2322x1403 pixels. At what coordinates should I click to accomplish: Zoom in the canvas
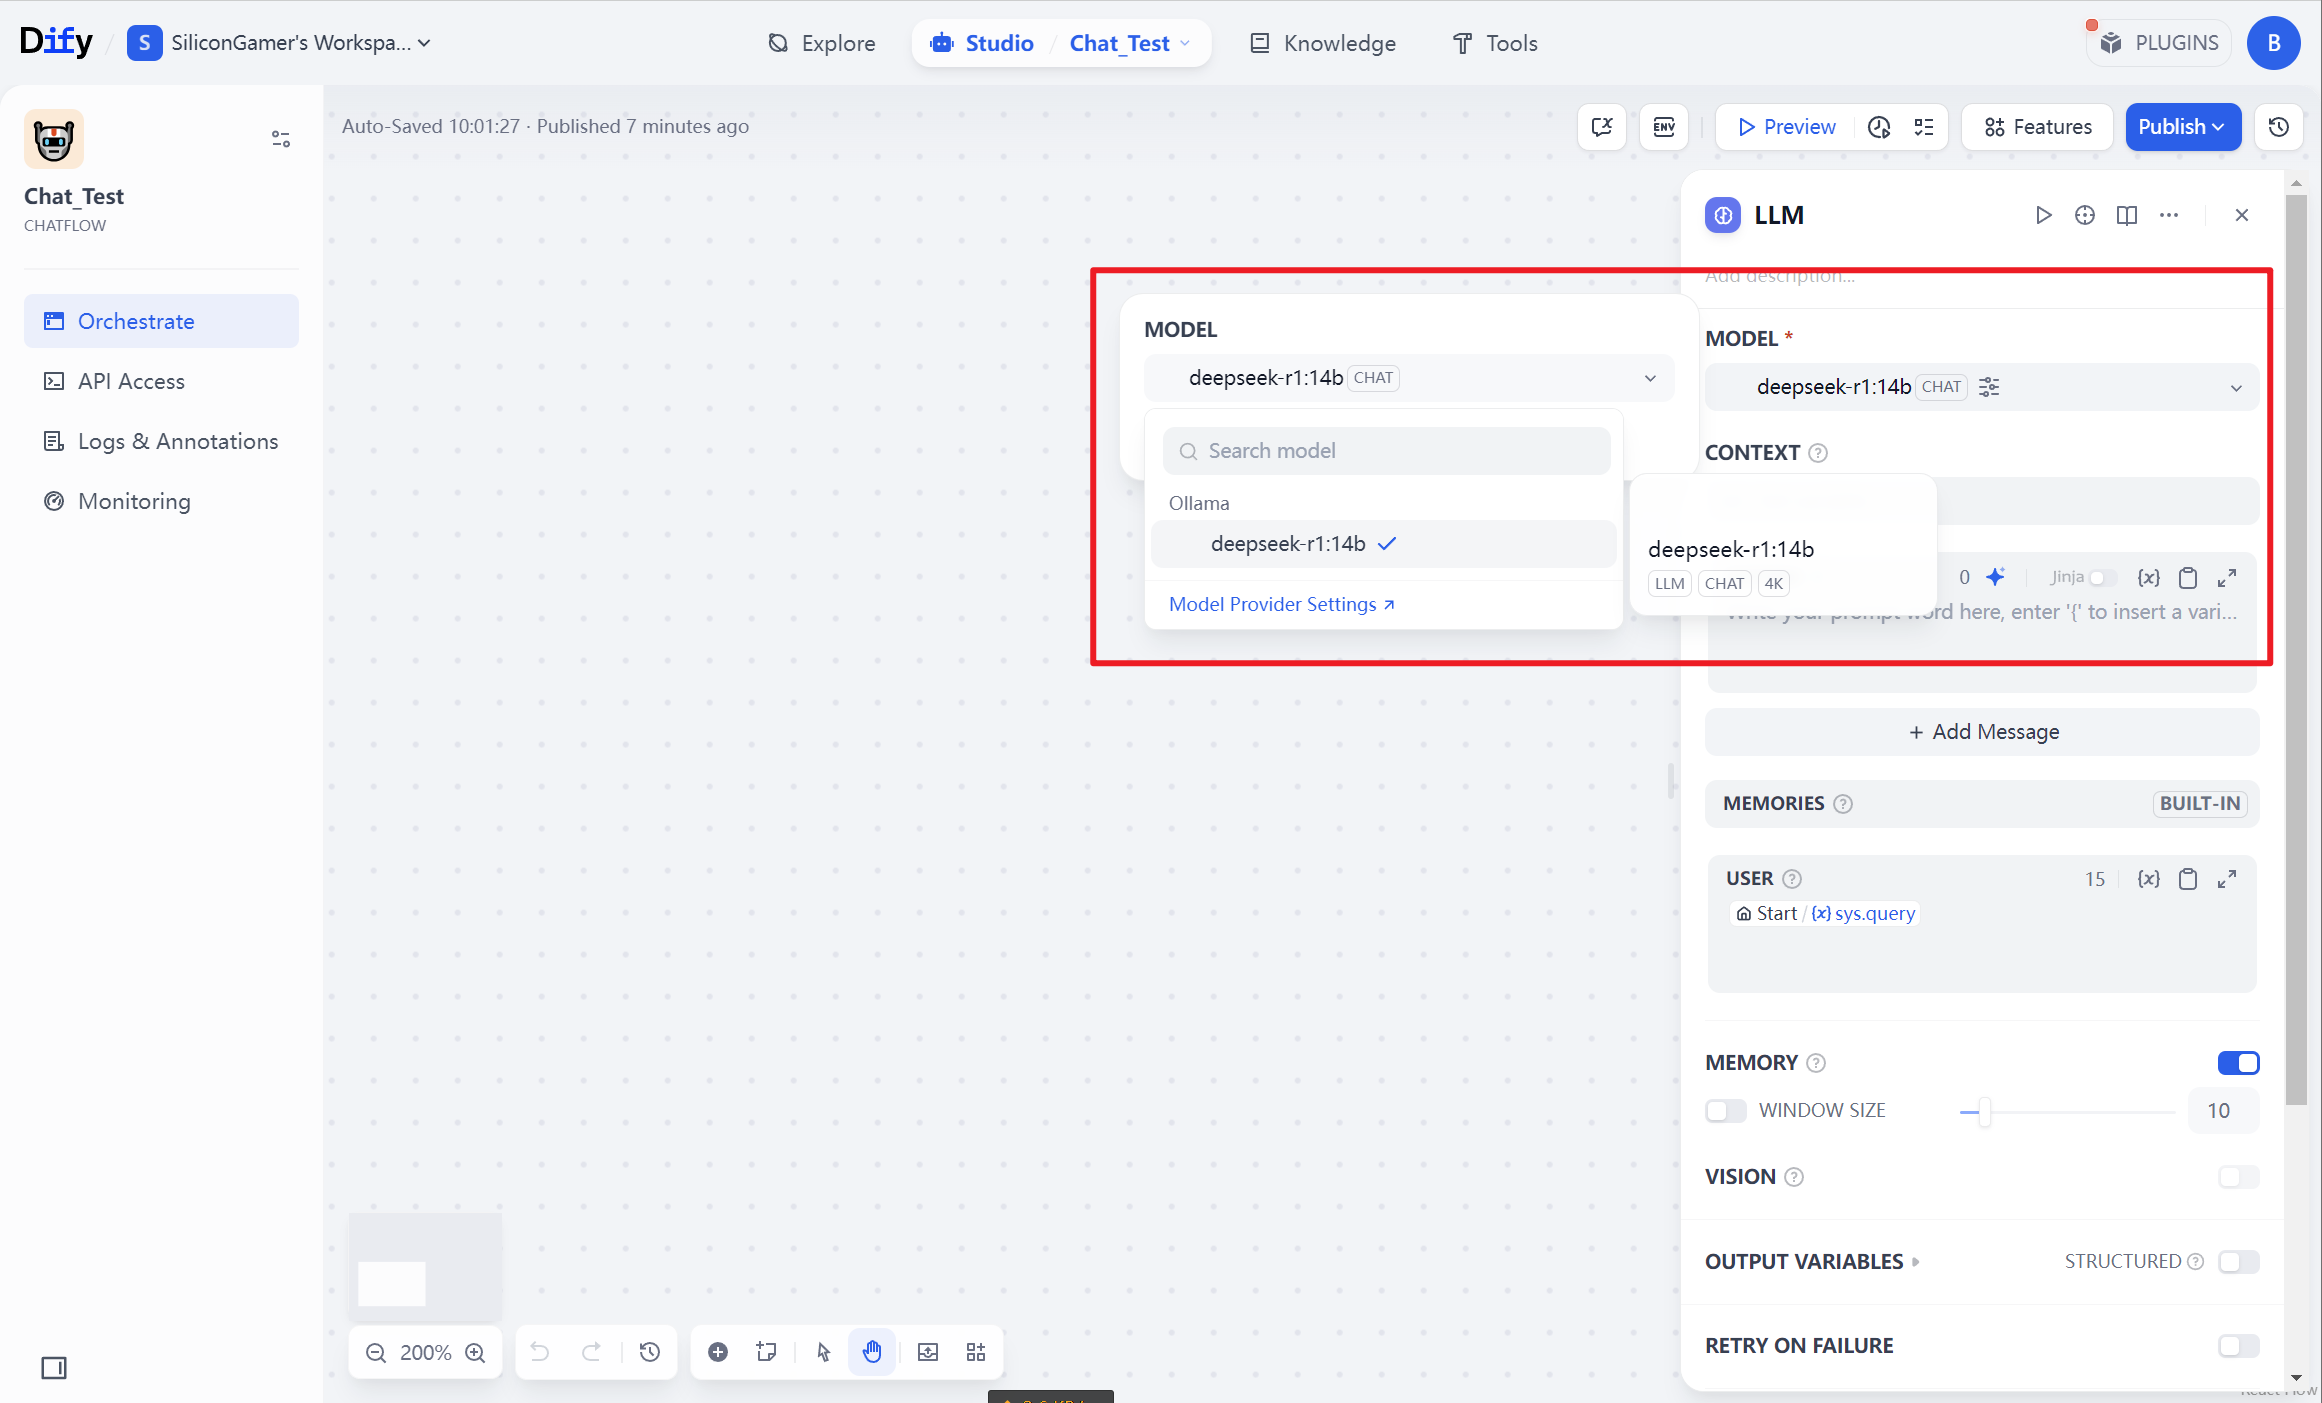tap(475, 1353)
